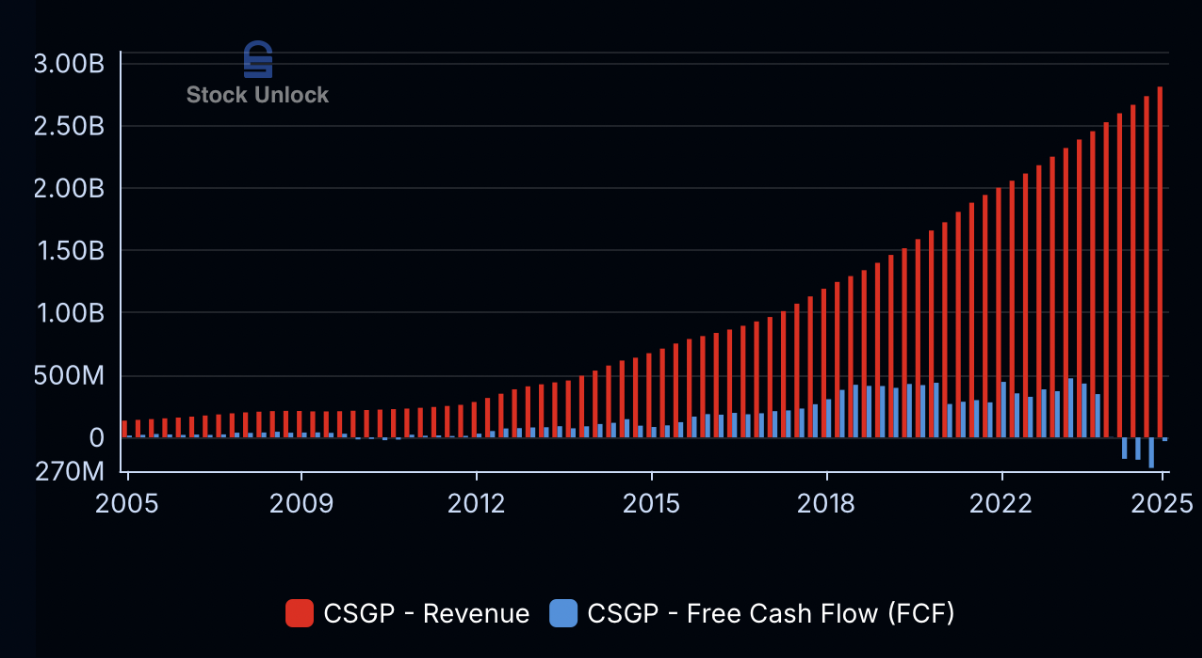
Task: Click the 3.00B y-axis label
Action: [x=69, y=64]
